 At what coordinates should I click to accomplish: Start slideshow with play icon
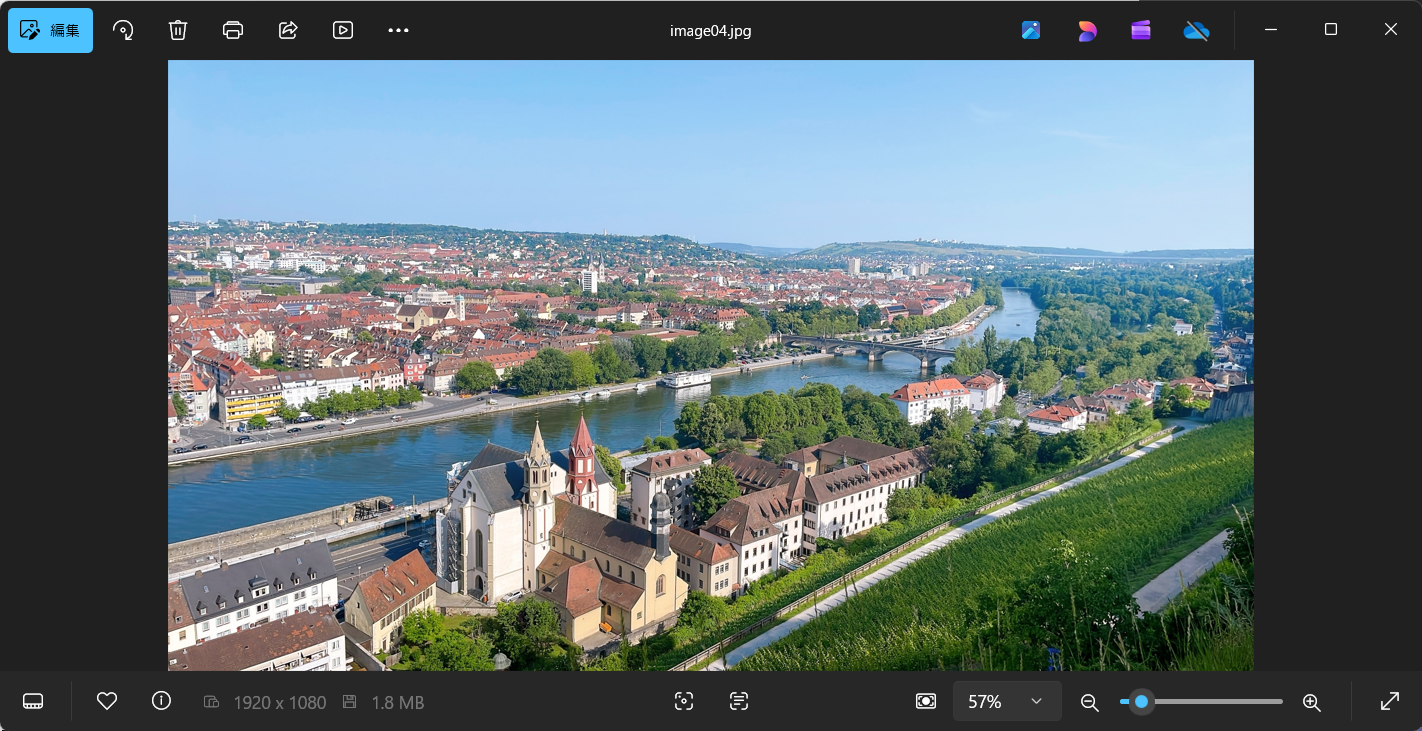coord(343,30)
